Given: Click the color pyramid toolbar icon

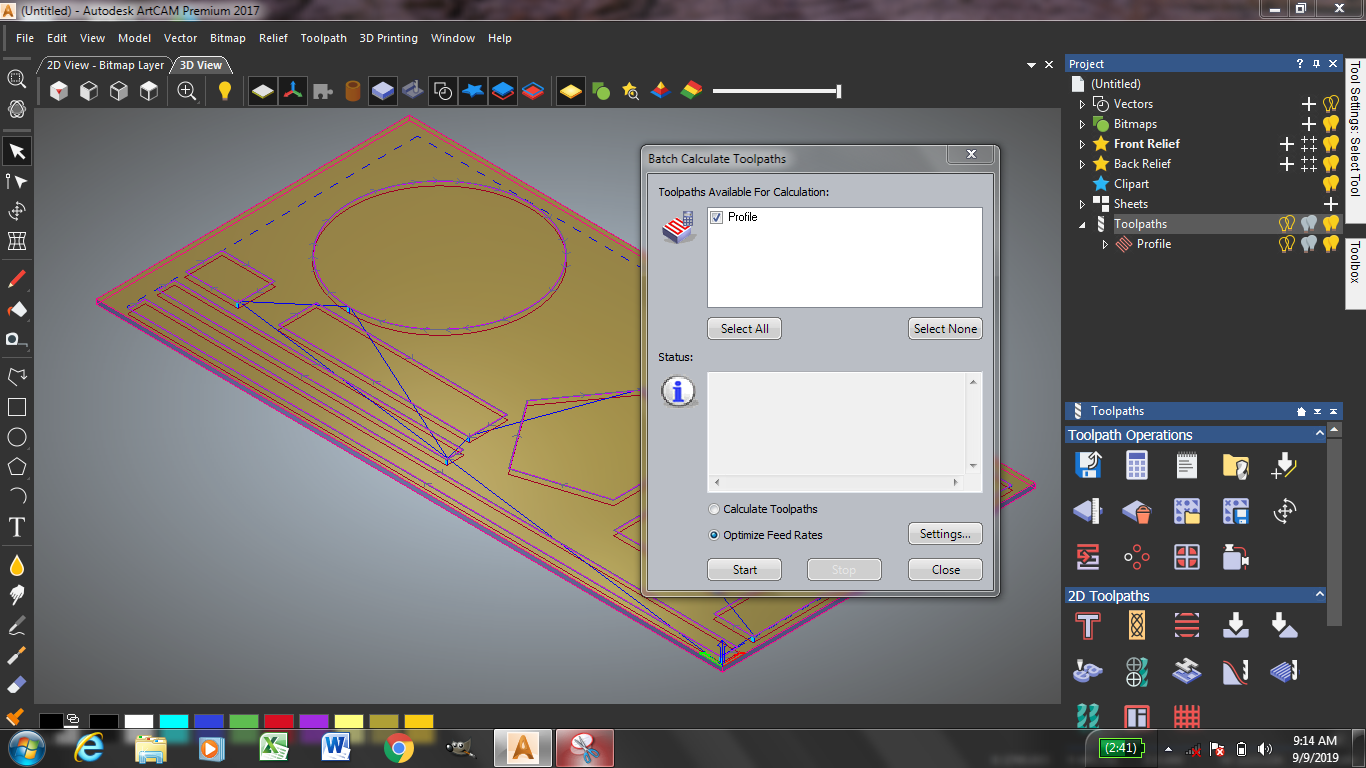Looking at the screenshot, I should click(x=660, y=91).
